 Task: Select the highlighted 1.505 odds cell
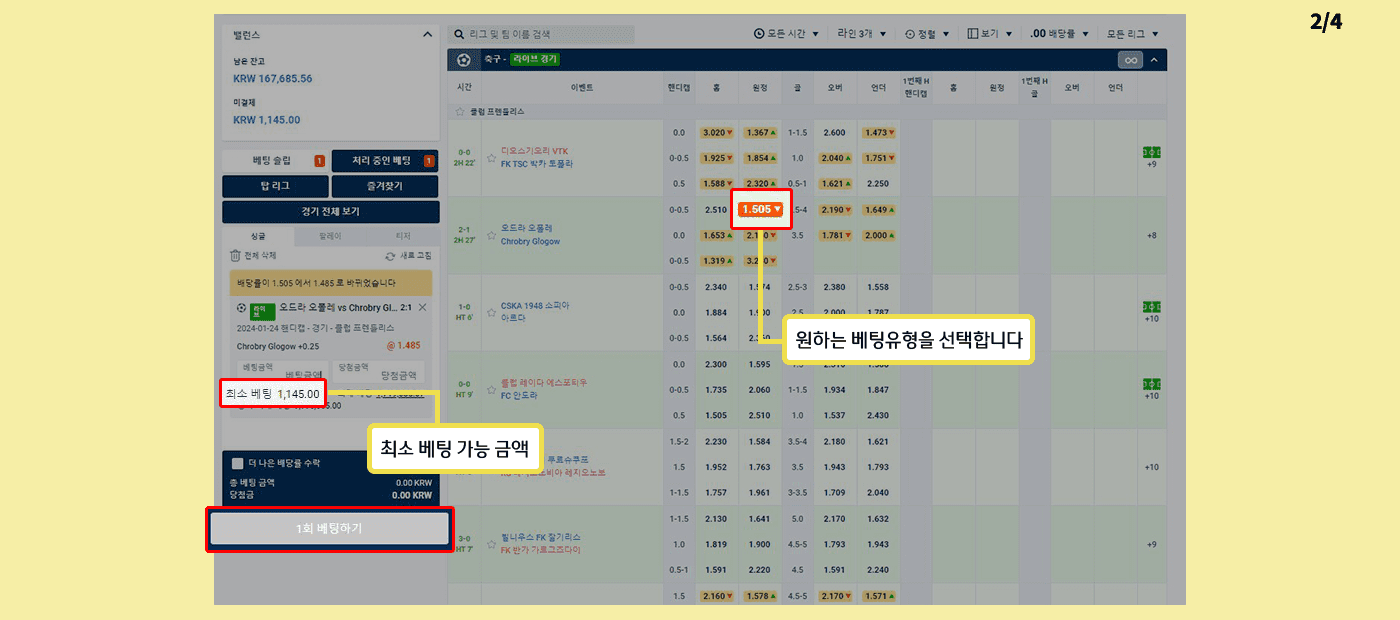(760, 210)
